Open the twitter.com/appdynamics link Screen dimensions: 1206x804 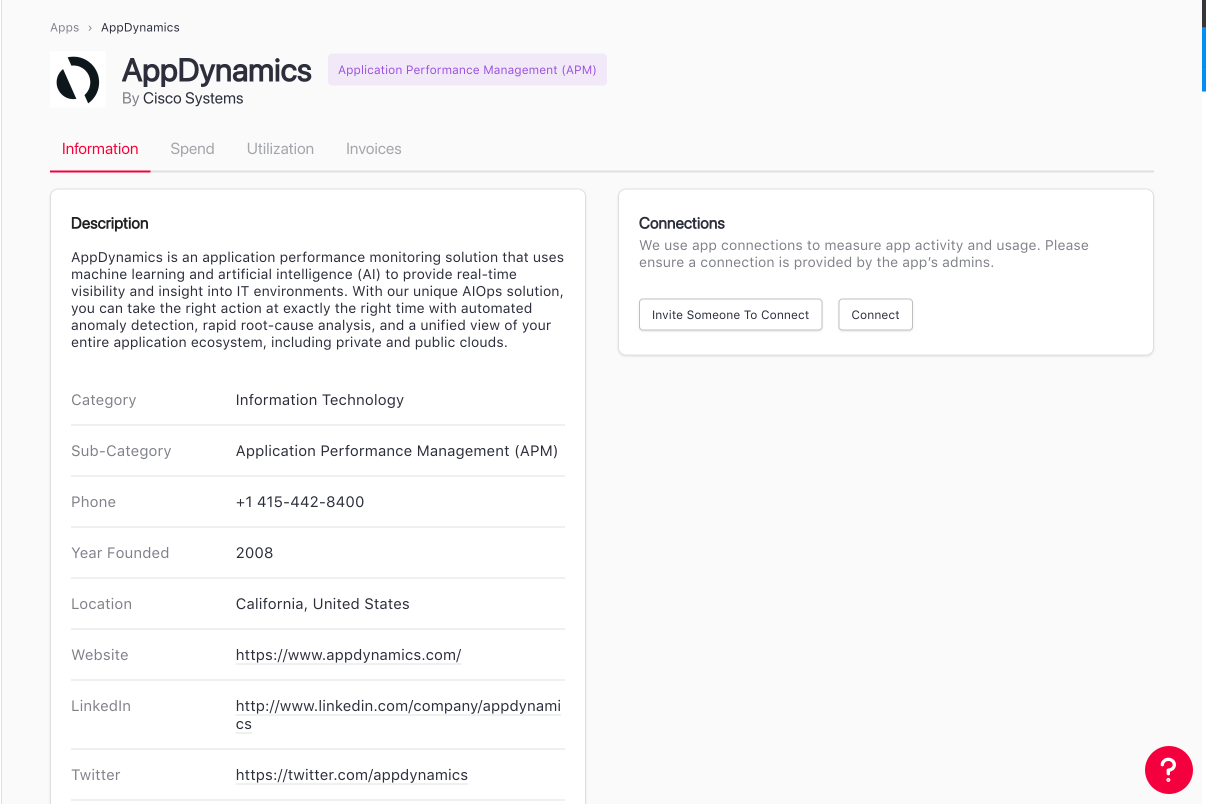pyautogui.click(x=352, y=775)
